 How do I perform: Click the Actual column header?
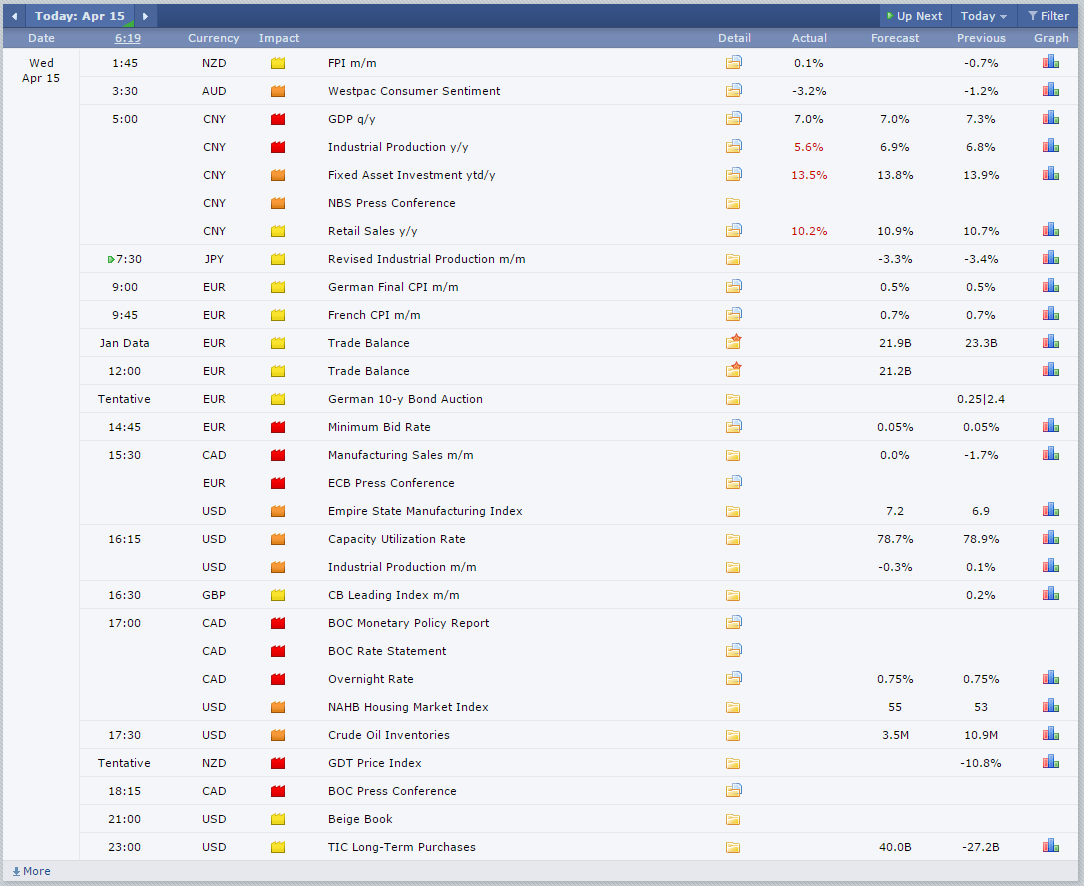(x=809, y=38)
